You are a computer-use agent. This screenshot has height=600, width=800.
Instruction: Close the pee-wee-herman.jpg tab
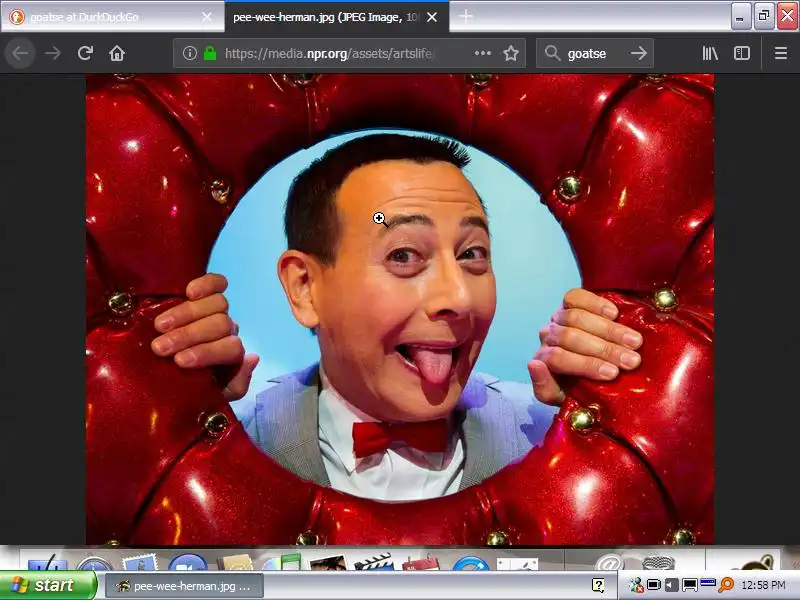click(432, 17)
